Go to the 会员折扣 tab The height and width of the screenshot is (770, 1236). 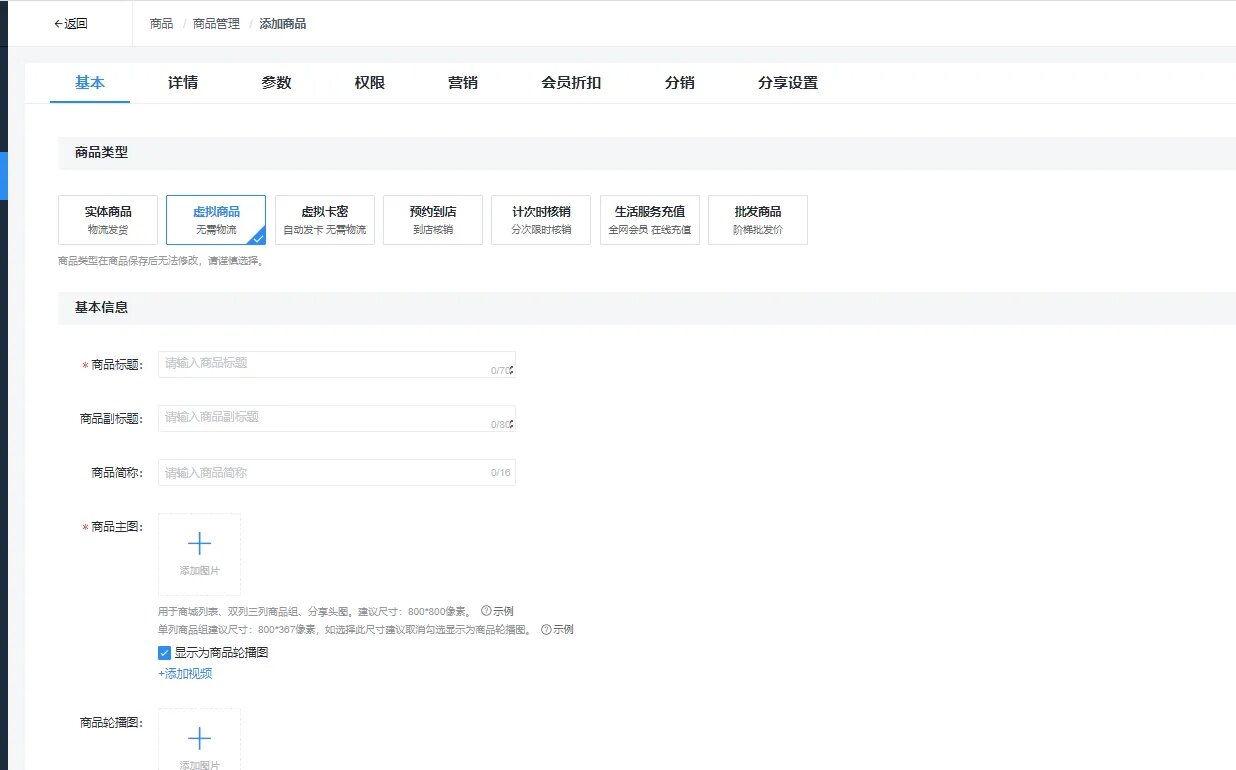coord(571,83)
